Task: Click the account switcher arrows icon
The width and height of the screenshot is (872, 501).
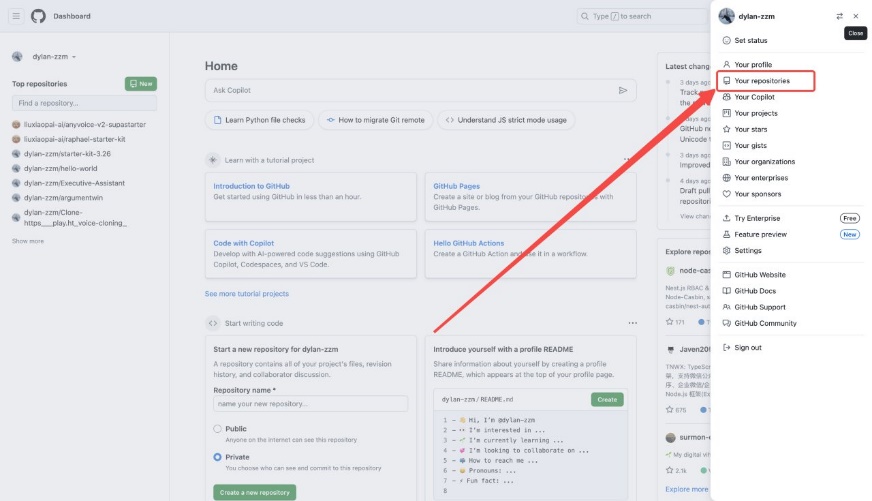Action: click(x=839, y=16)
